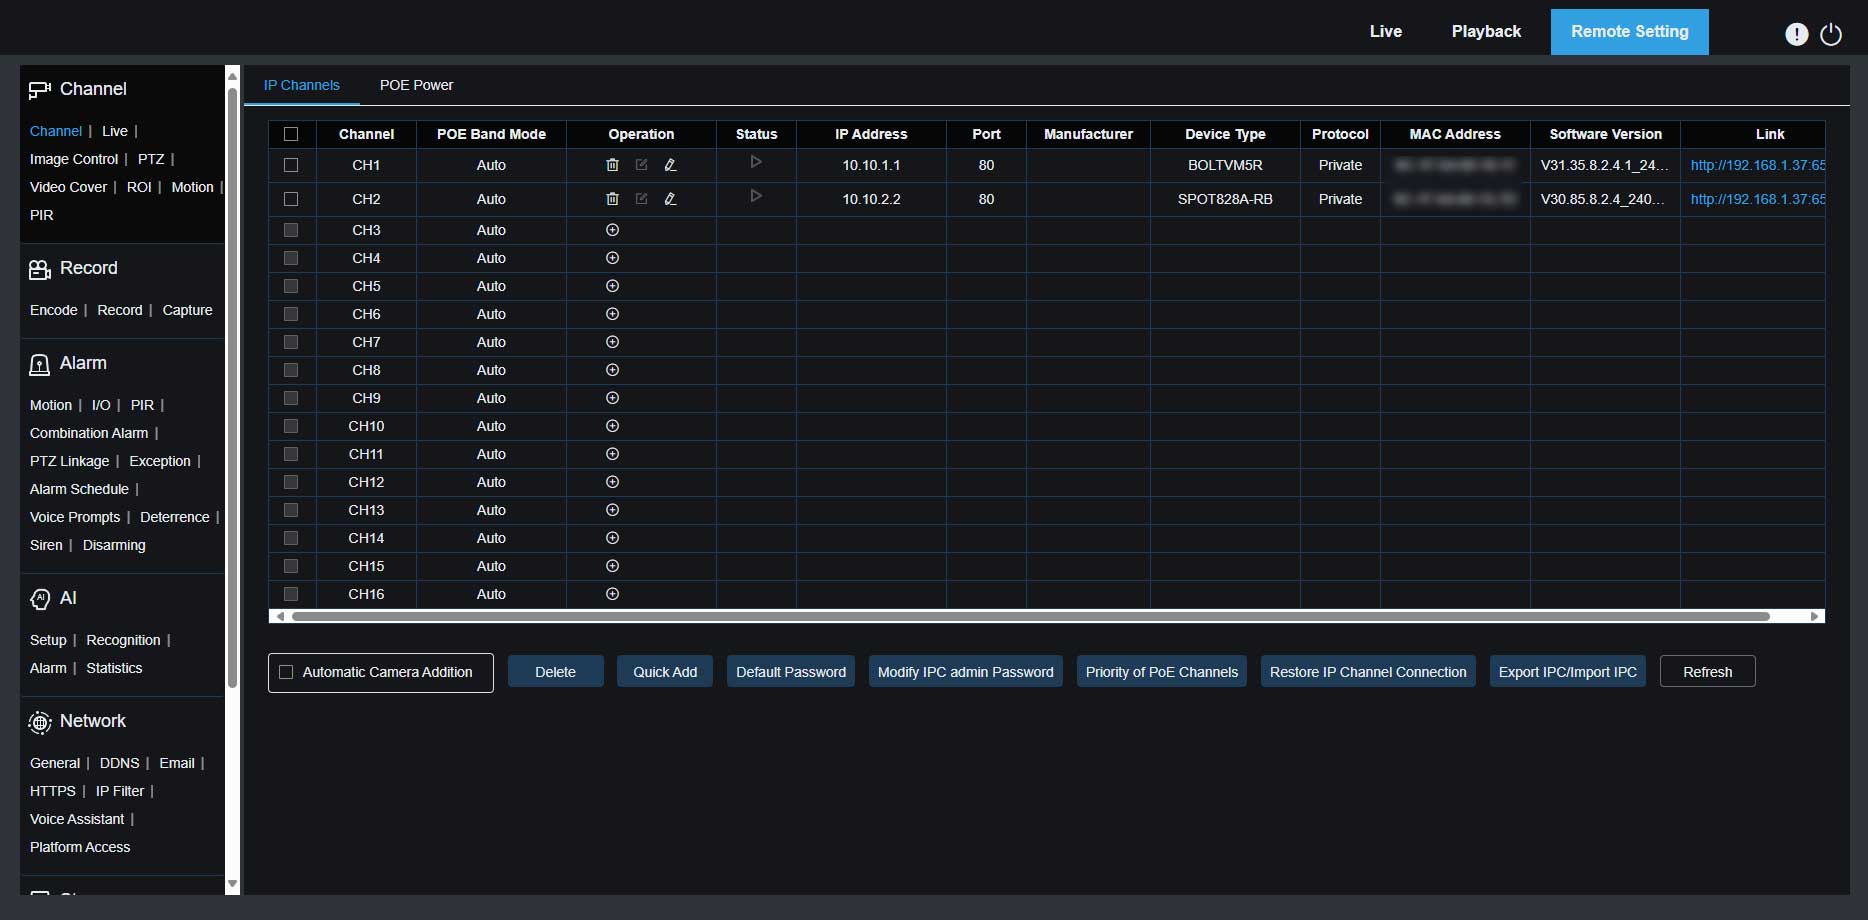Click the Quick Add button
The image size is (1868, 920).
[x=665, y=672]
